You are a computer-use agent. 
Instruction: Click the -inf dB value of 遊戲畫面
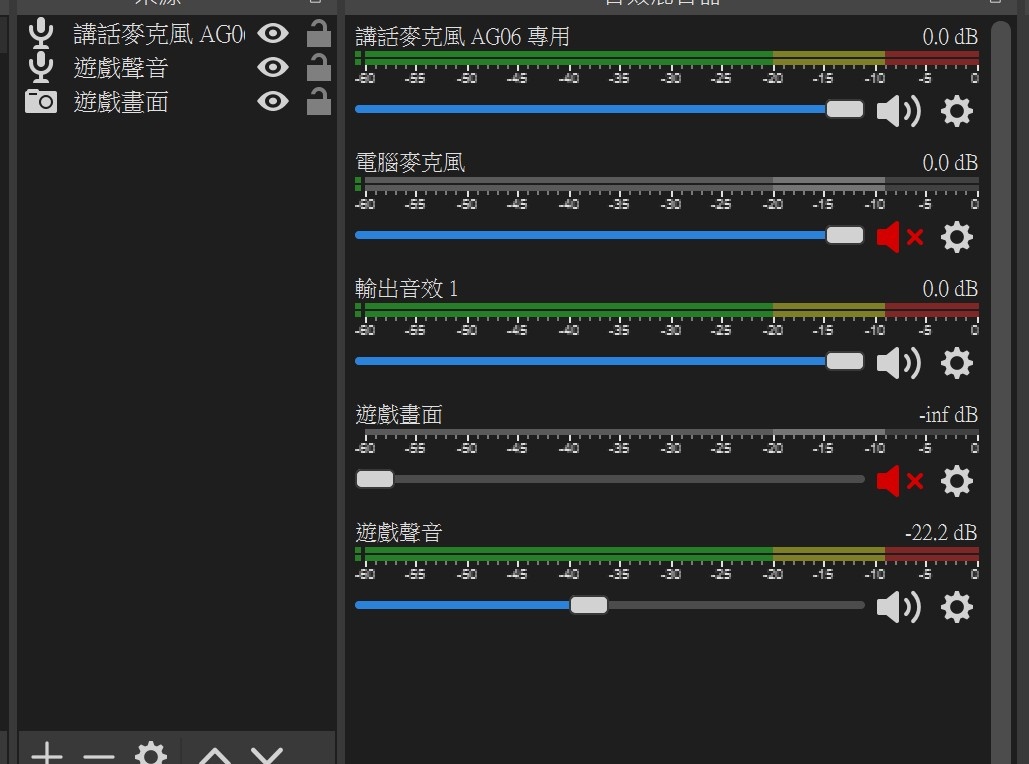point(948,415)
